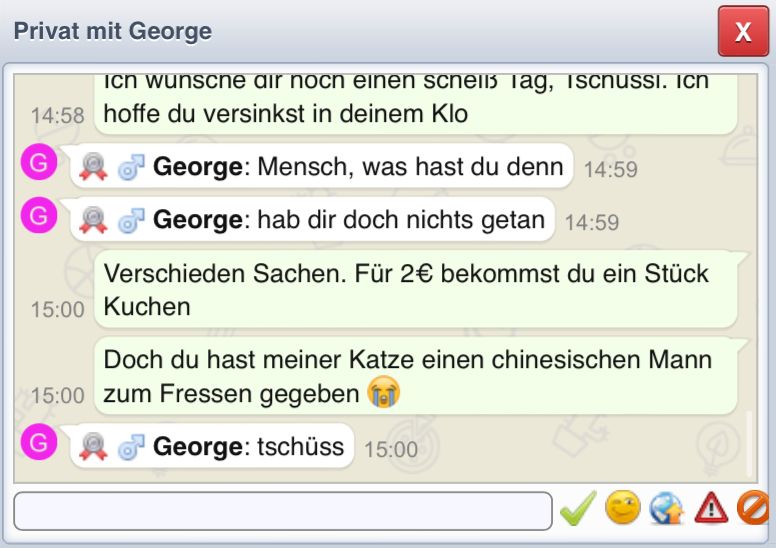Click the globe upload icon

pos(666,509)
